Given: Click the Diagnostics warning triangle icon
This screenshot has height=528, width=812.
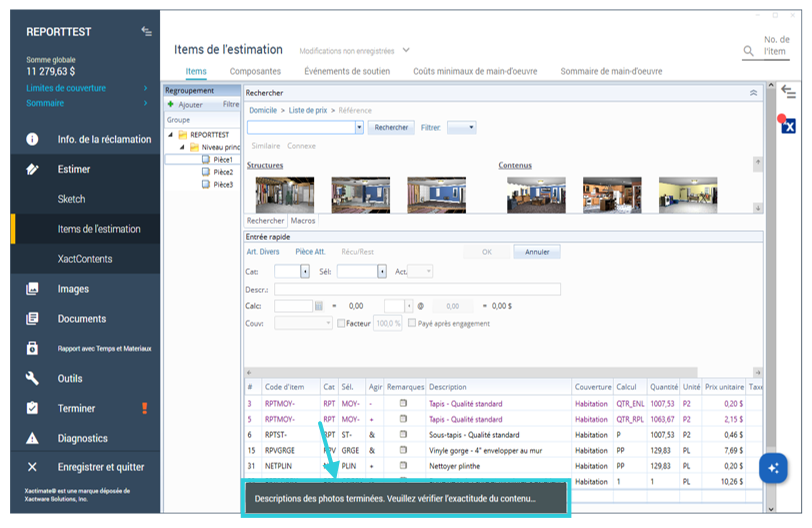Looking at the screenshot, I should [32, 438].
